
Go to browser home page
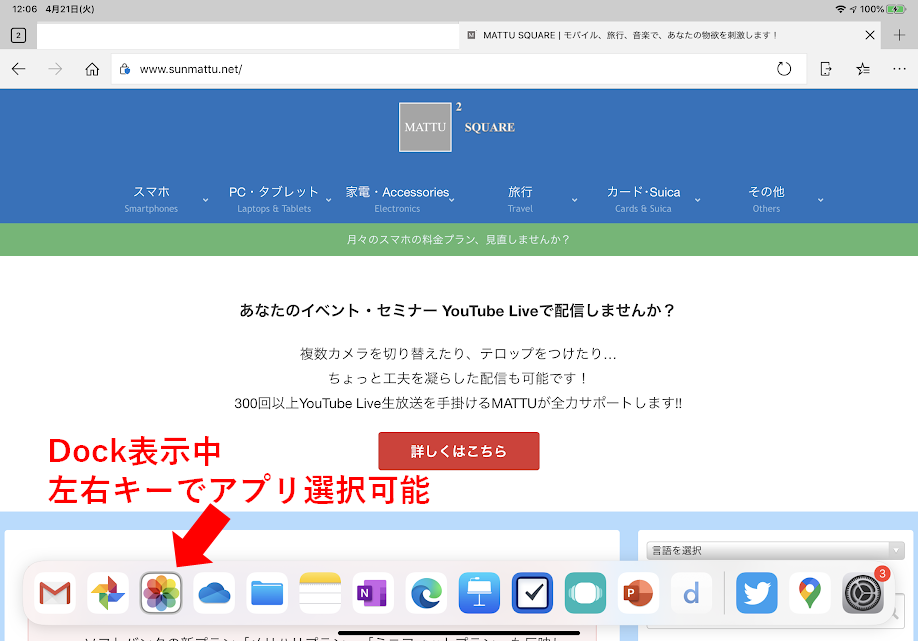92,69
